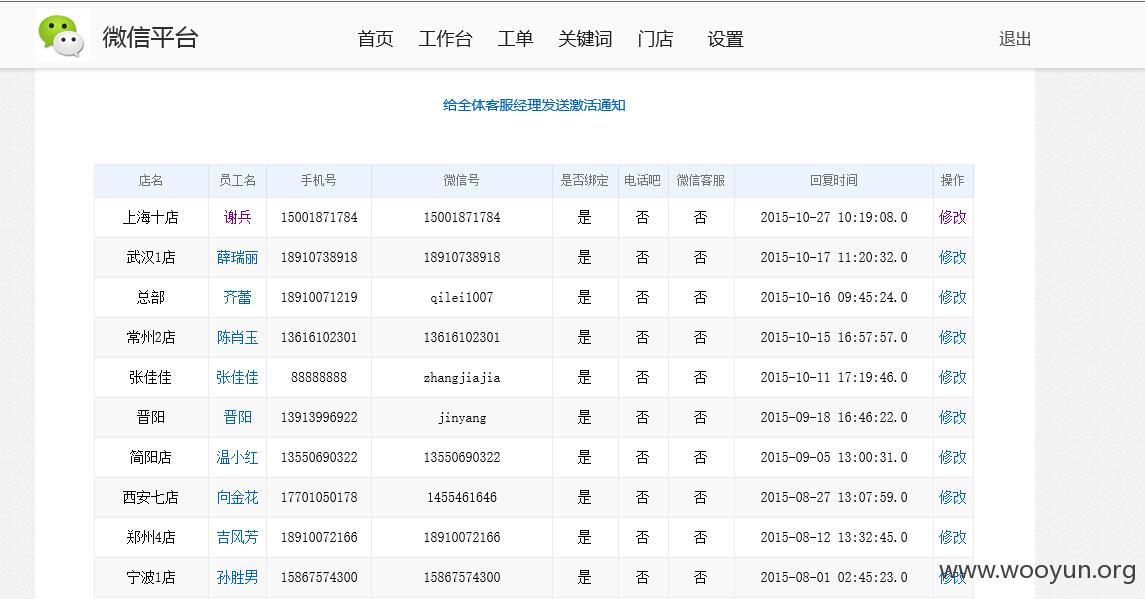The height and width of the screenshot is (599, 1145).
Task: Click 修改 in the 常州2店 row
Action: click(952, 337)
